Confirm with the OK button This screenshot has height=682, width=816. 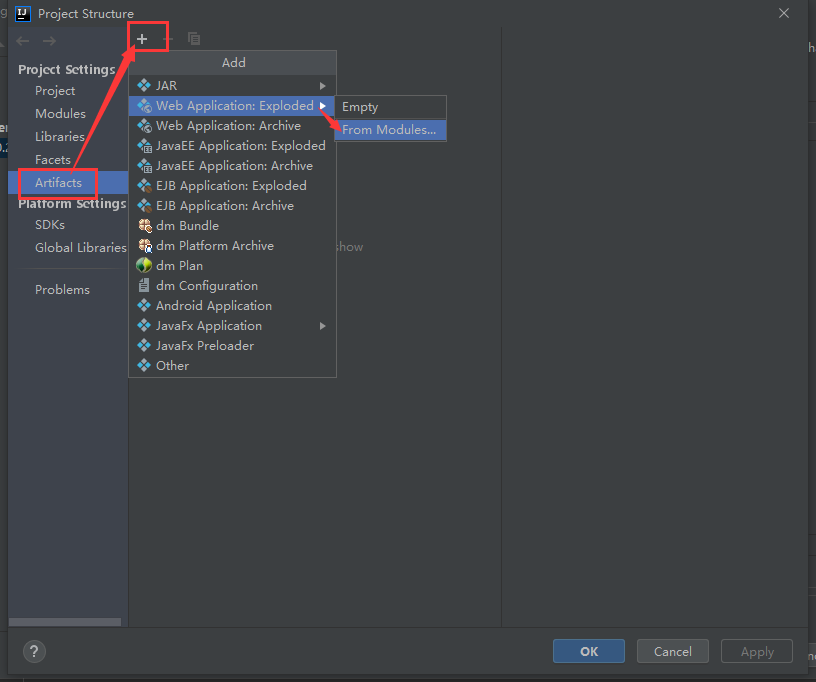pos(589,651)
